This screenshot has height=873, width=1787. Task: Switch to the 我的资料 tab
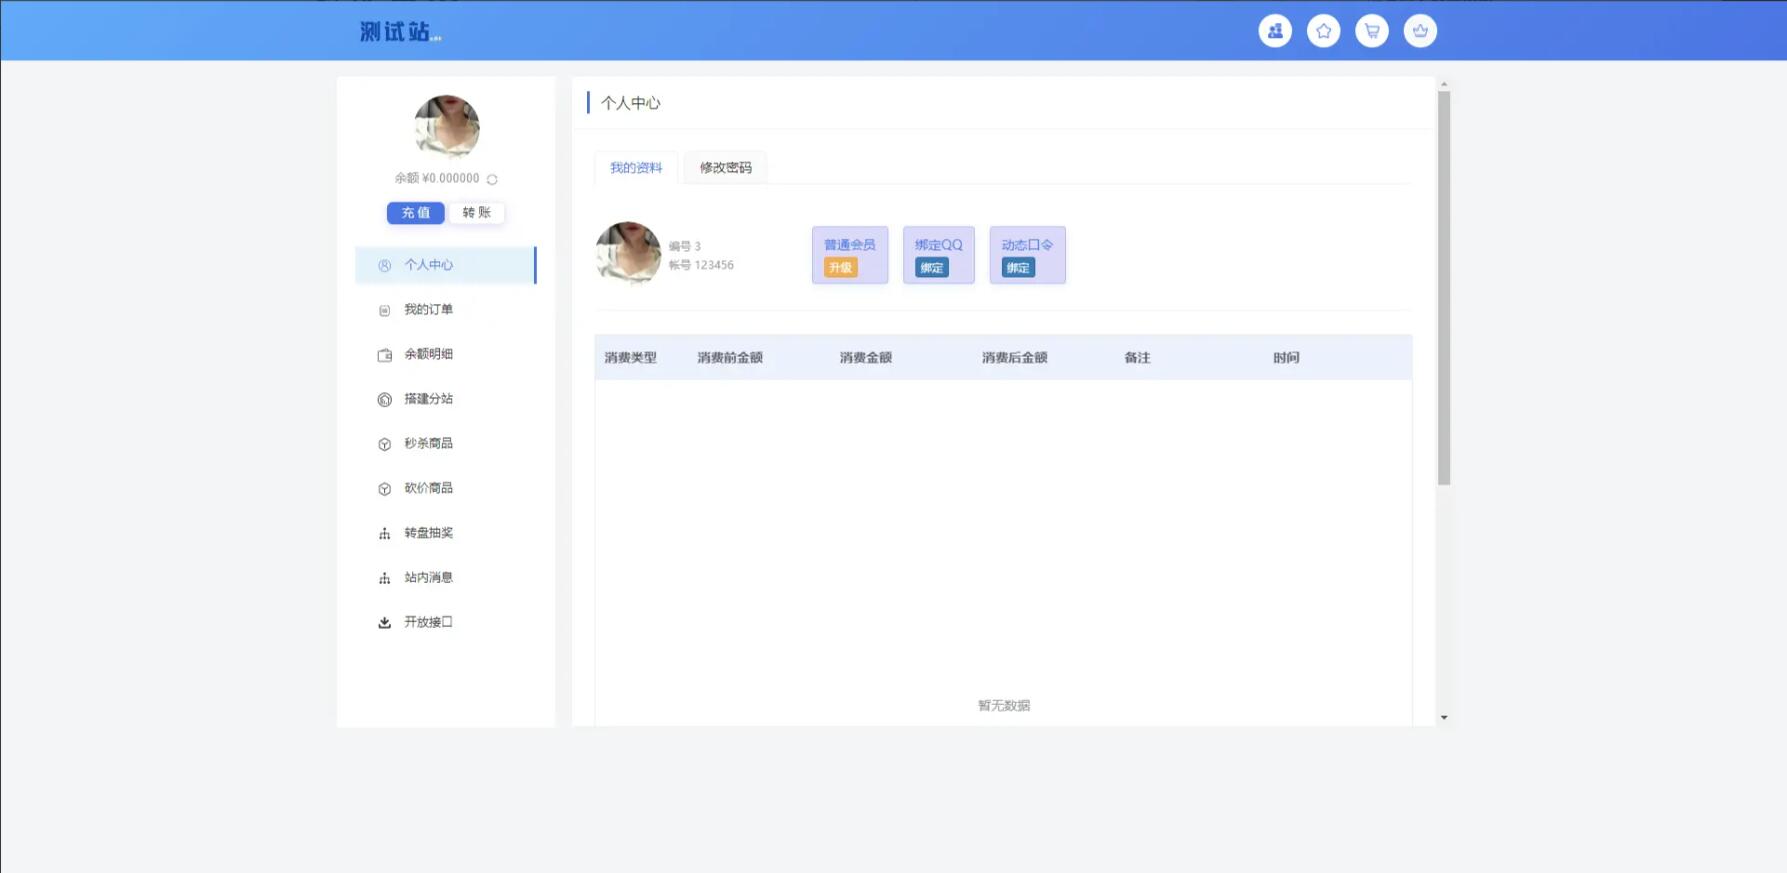pyautogui.click(x=636, y=168)
